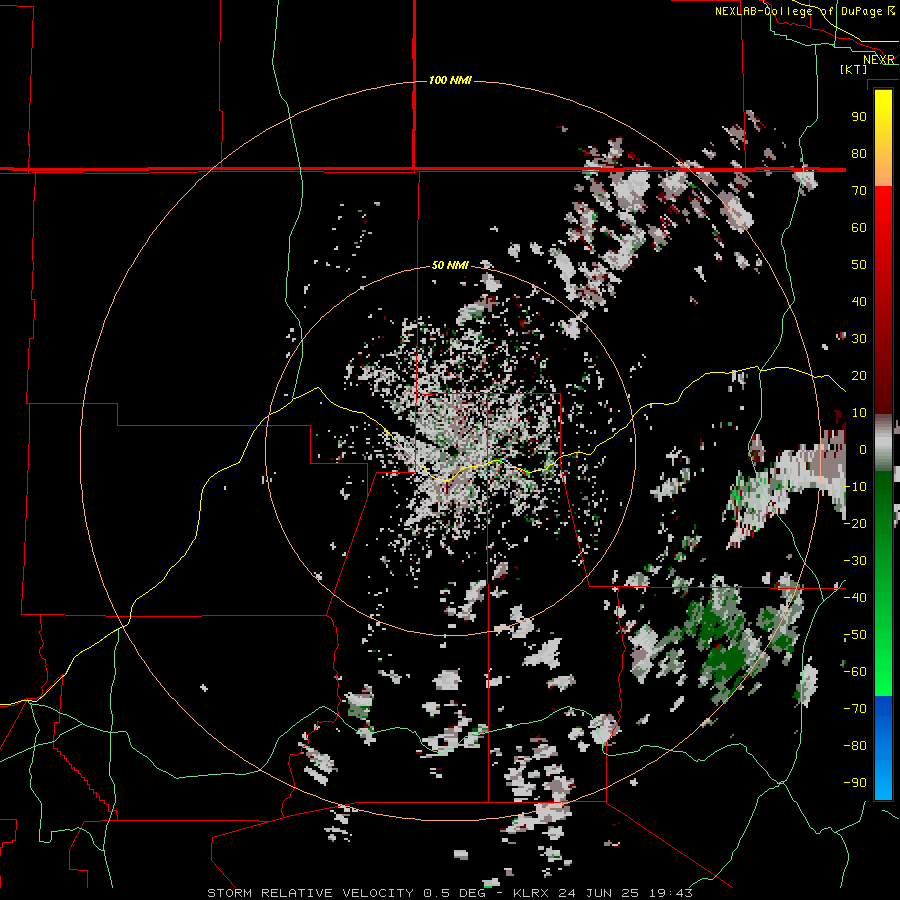The height and width of the screenshot is (900, 900).
Task: Select the -30 value on velocity scale
Action: pos(855,561)
